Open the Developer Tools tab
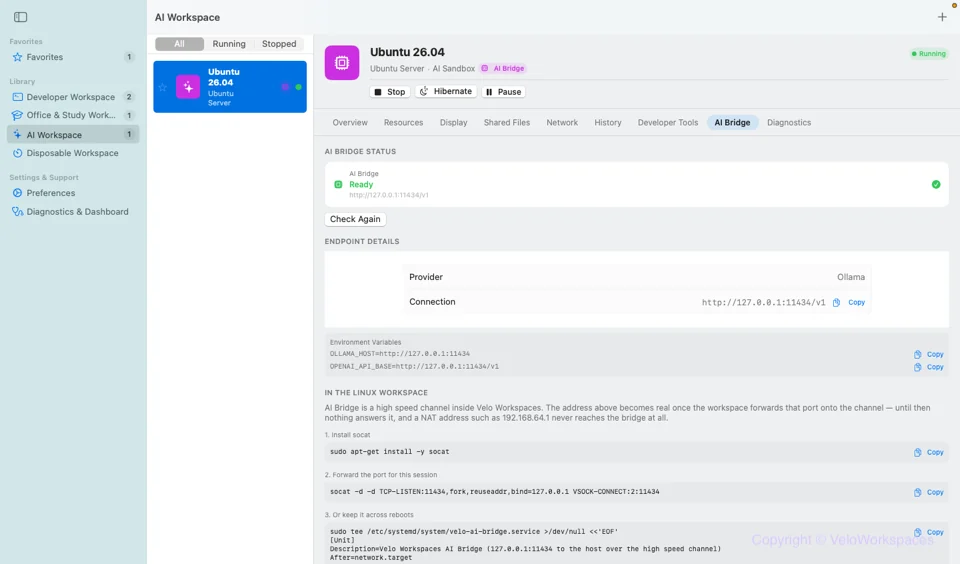This screenshot has height=564, width=960. [667, 122]
